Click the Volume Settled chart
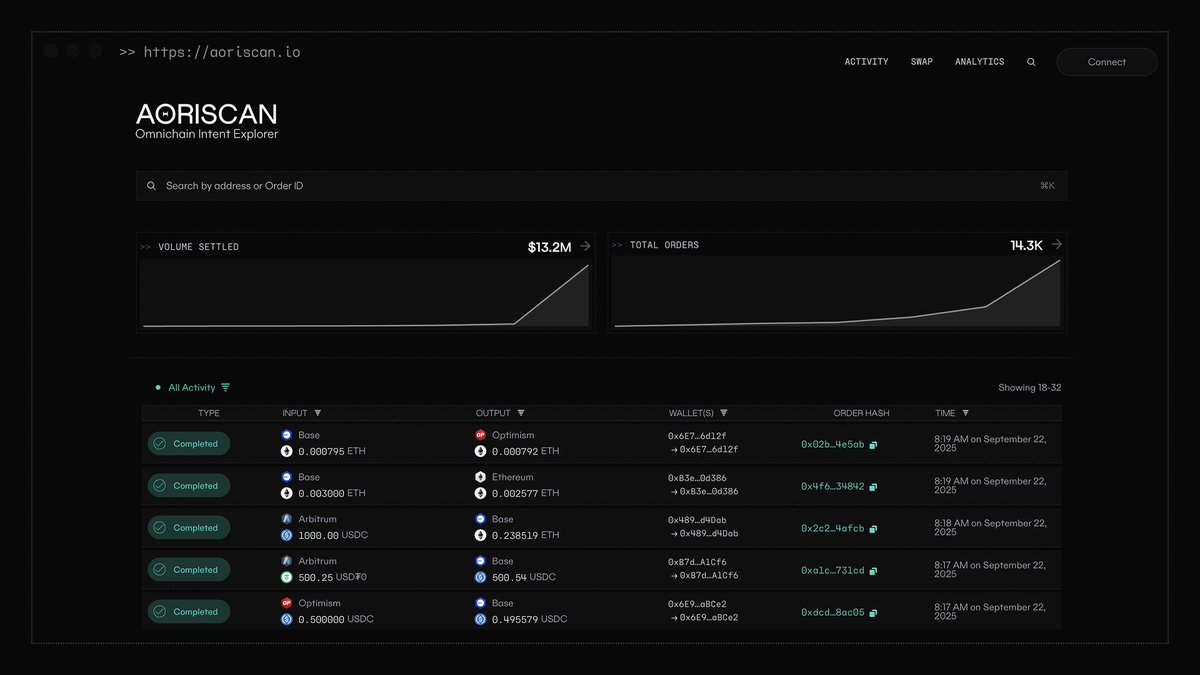Image resolution: width=1200 pixels, height=675 pixels. tap(366, 293)
